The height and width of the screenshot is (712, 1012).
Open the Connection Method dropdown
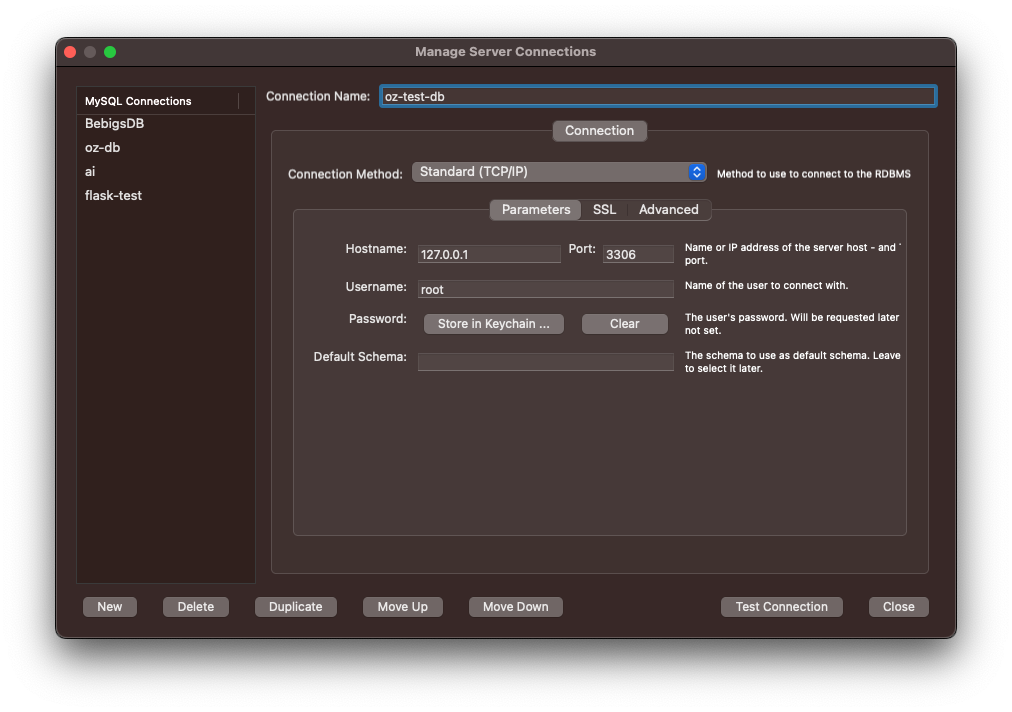(559, 172)
